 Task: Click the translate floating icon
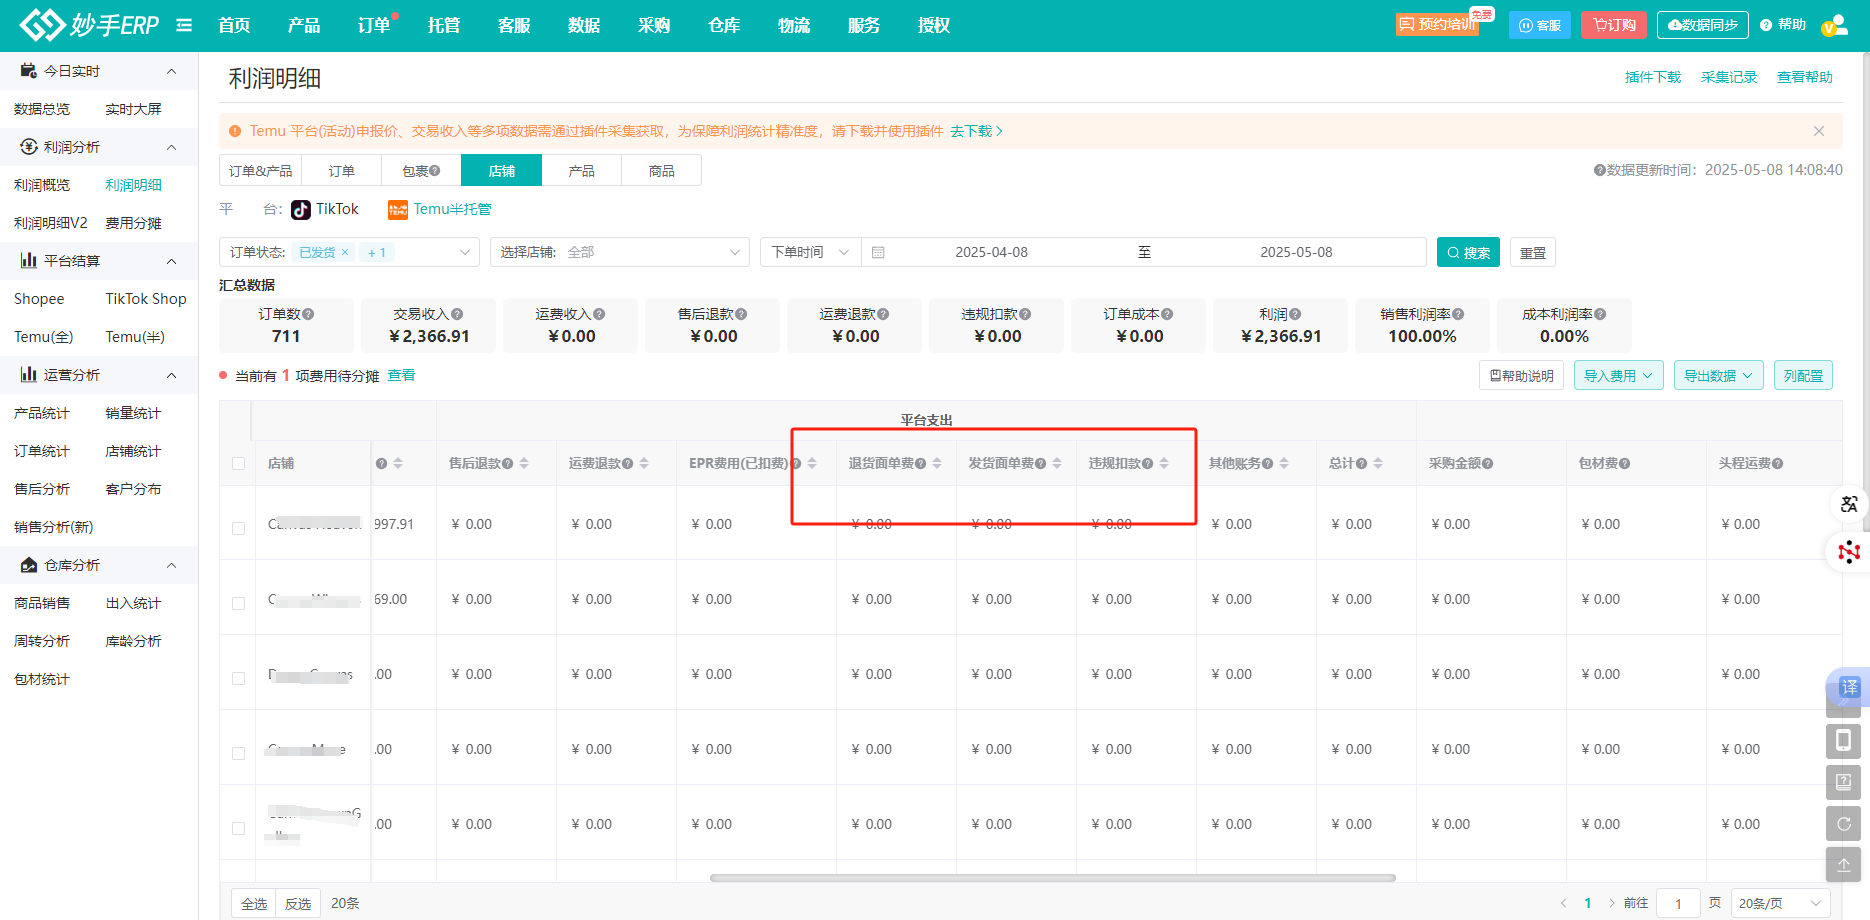pos(1848,504)
